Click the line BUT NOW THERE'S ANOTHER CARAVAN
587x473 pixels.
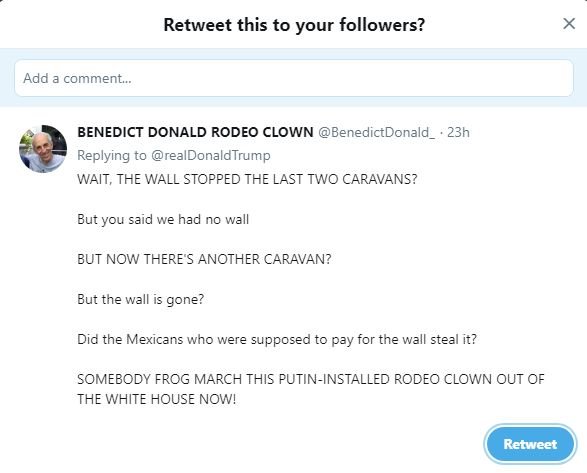pyautogui.click(x=204, y=259)
